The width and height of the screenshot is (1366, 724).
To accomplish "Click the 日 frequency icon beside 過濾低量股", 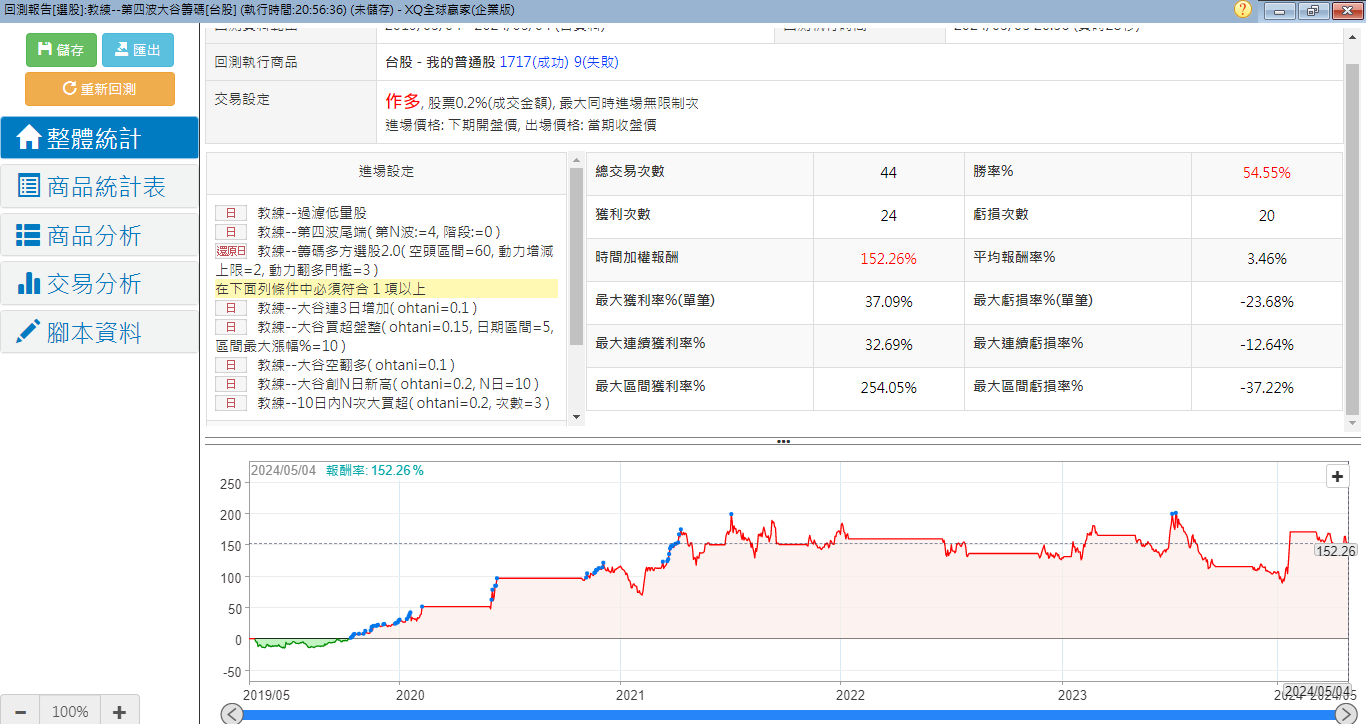I will (x=230, y=213).
